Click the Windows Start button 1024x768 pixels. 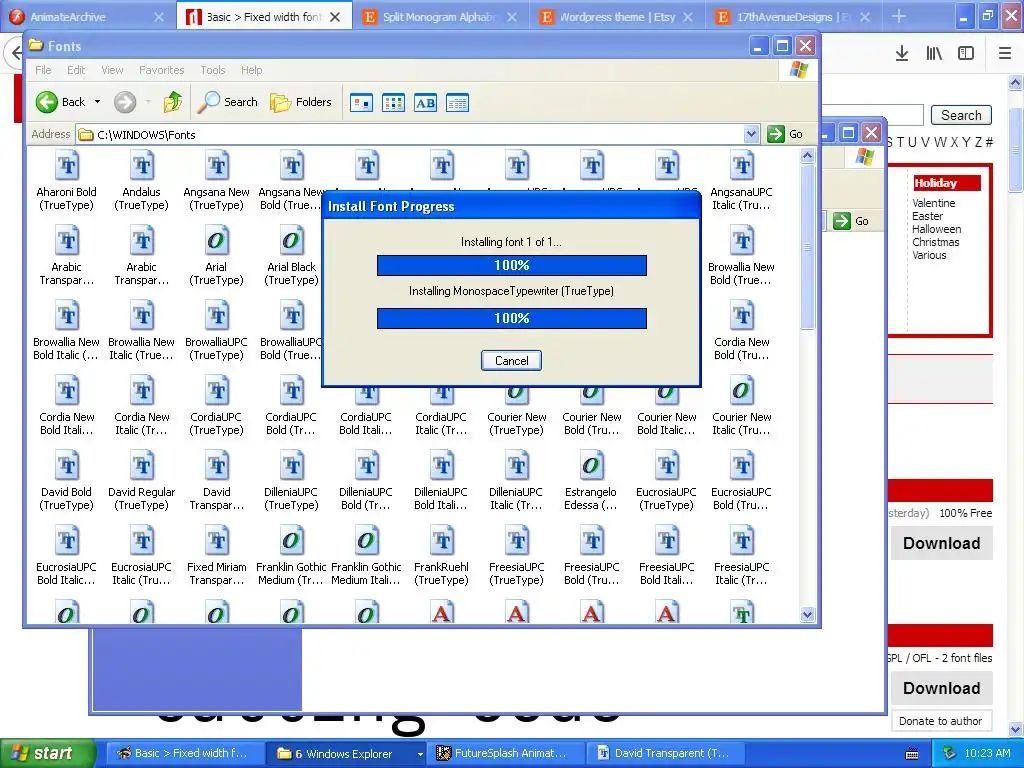pos(47,753)
